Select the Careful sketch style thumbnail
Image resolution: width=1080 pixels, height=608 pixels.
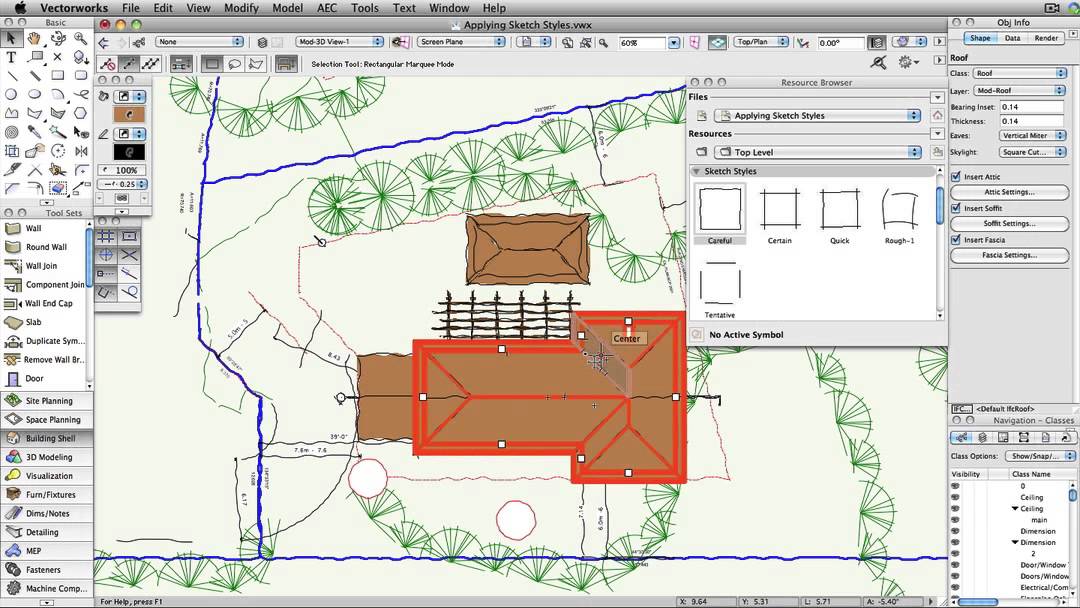pyautogui.click(x=720, y=210)
